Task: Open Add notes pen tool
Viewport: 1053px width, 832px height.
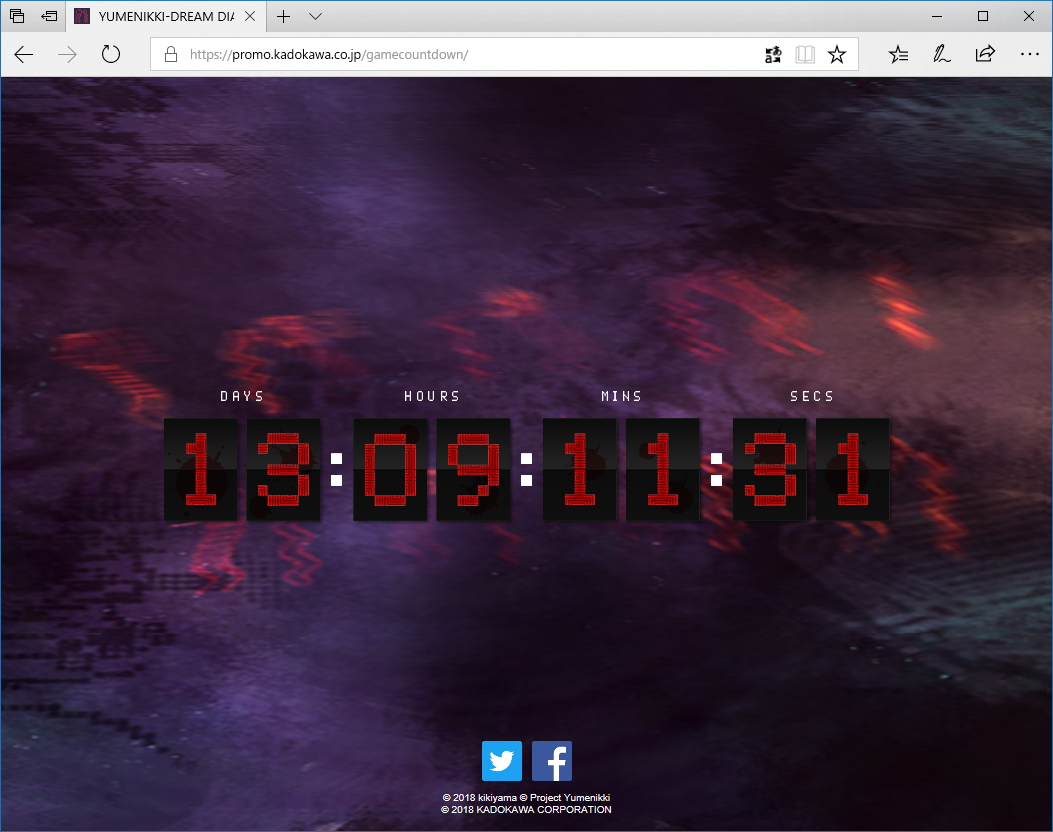Action: [942, 54]
